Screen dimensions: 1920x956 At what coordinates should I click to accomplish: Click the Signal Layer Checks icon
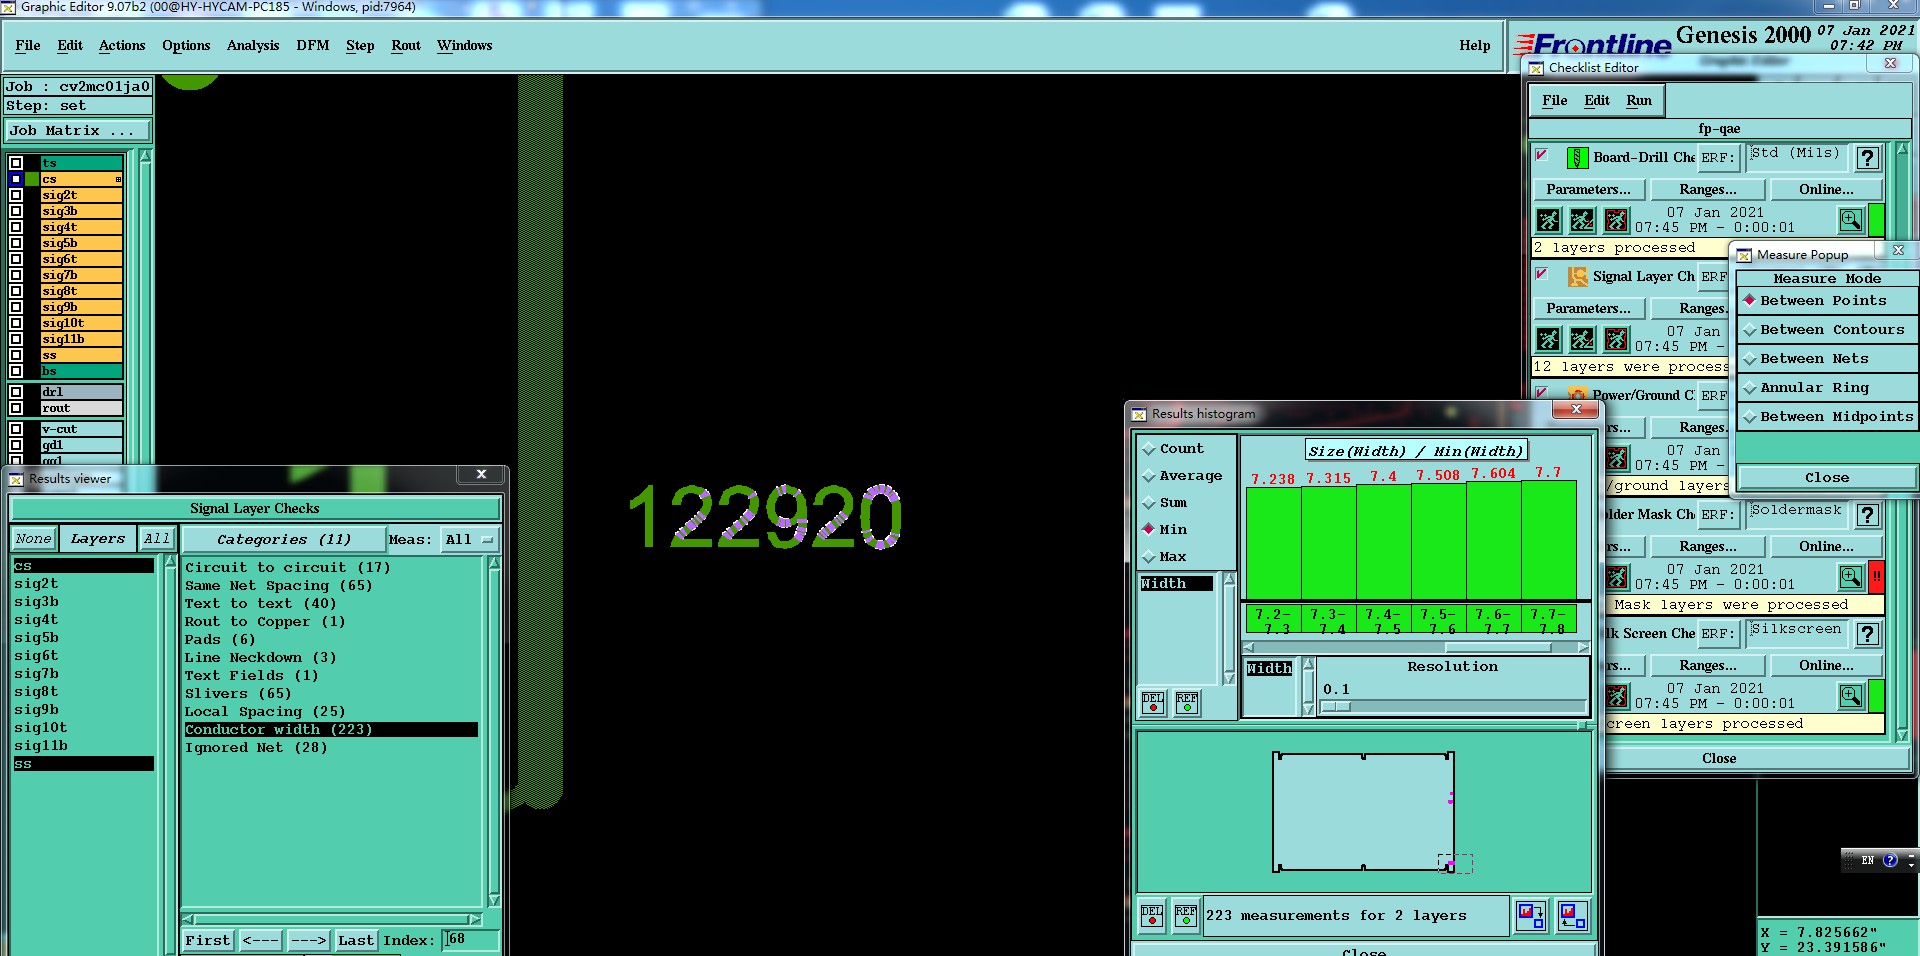[1577, 277]
